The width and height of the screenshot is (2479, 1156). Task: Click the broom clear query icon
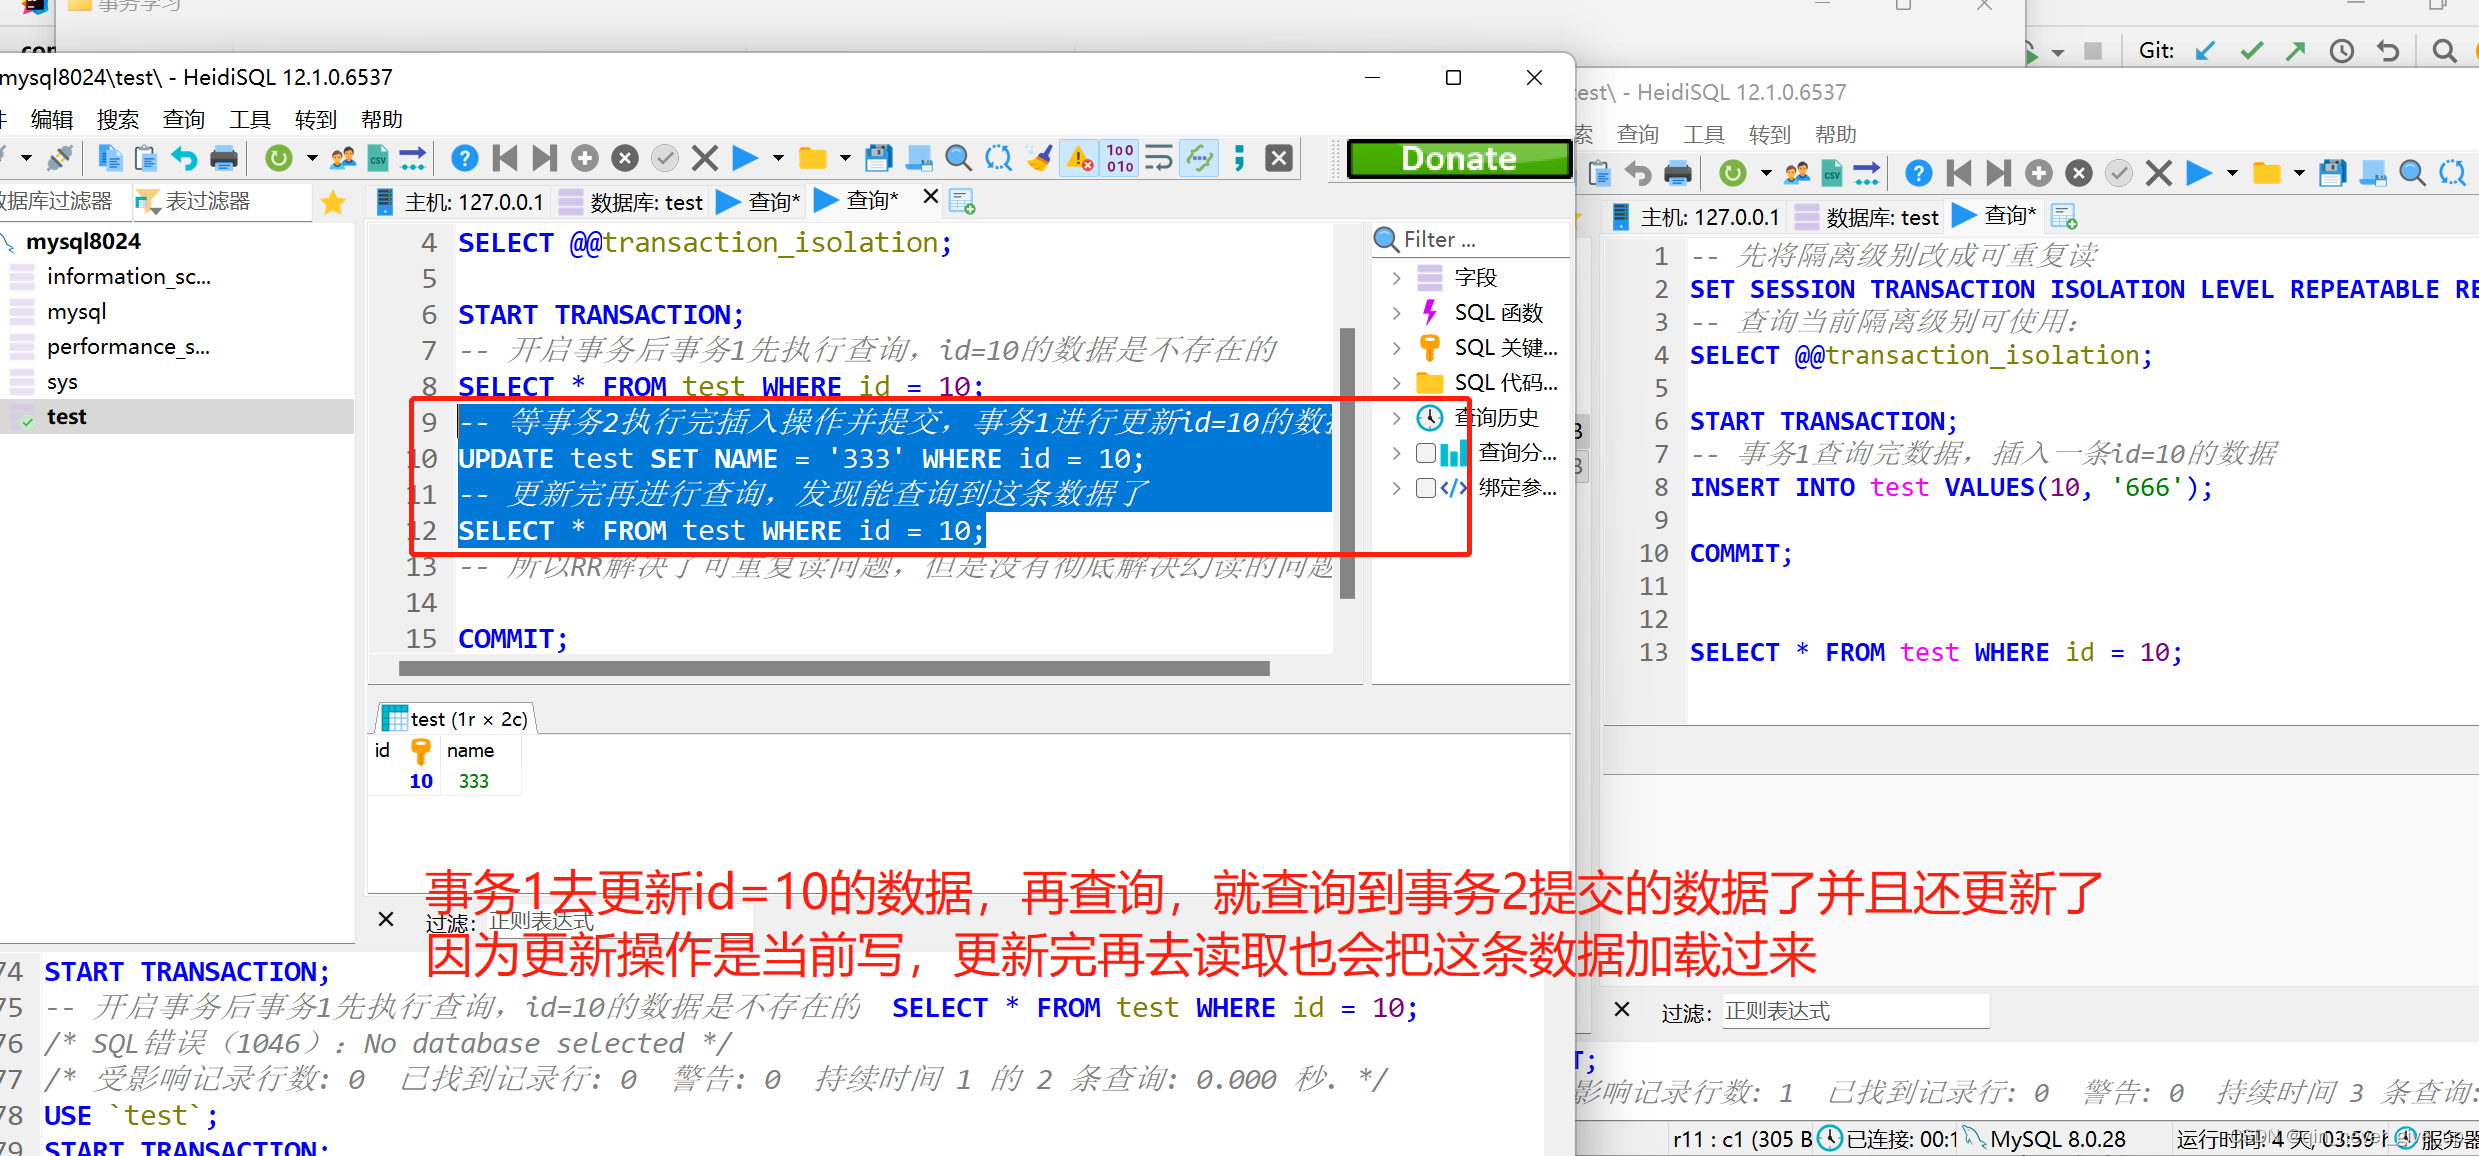[1040, 158]
